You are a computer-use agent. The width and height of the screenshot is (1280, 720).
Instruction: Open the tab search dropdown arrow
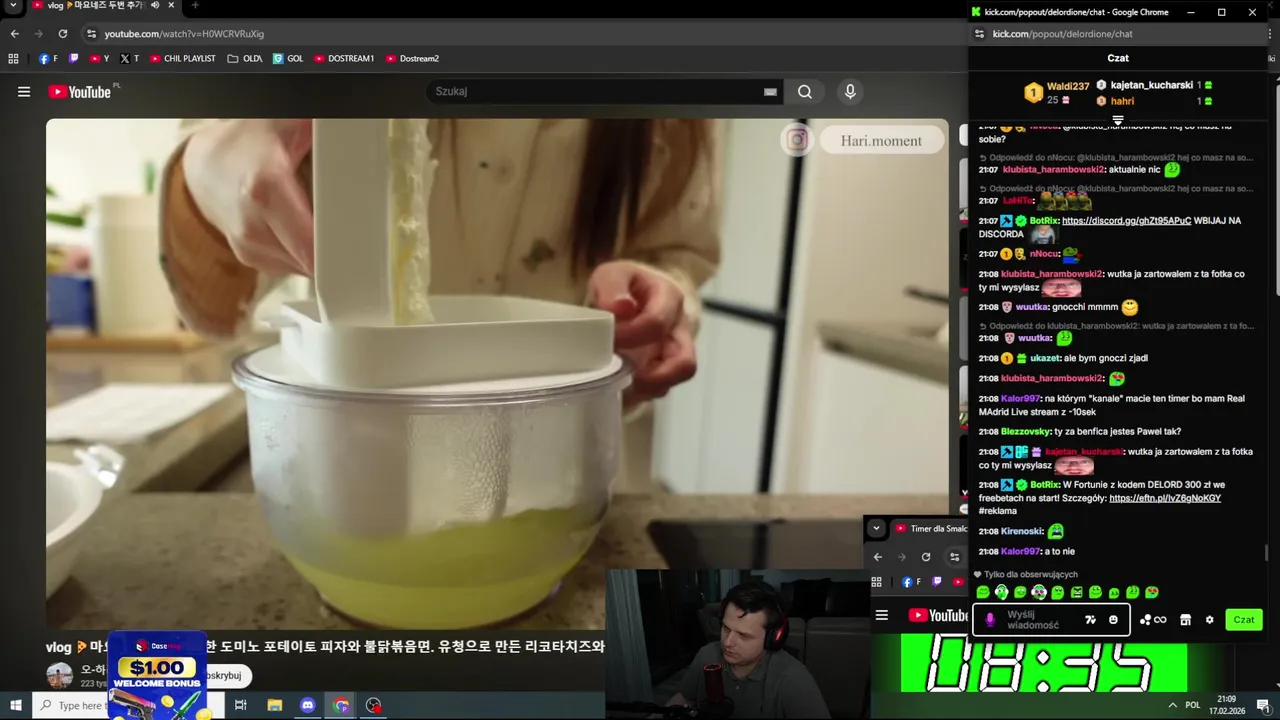pyautogui.click(x=13, y=6)
